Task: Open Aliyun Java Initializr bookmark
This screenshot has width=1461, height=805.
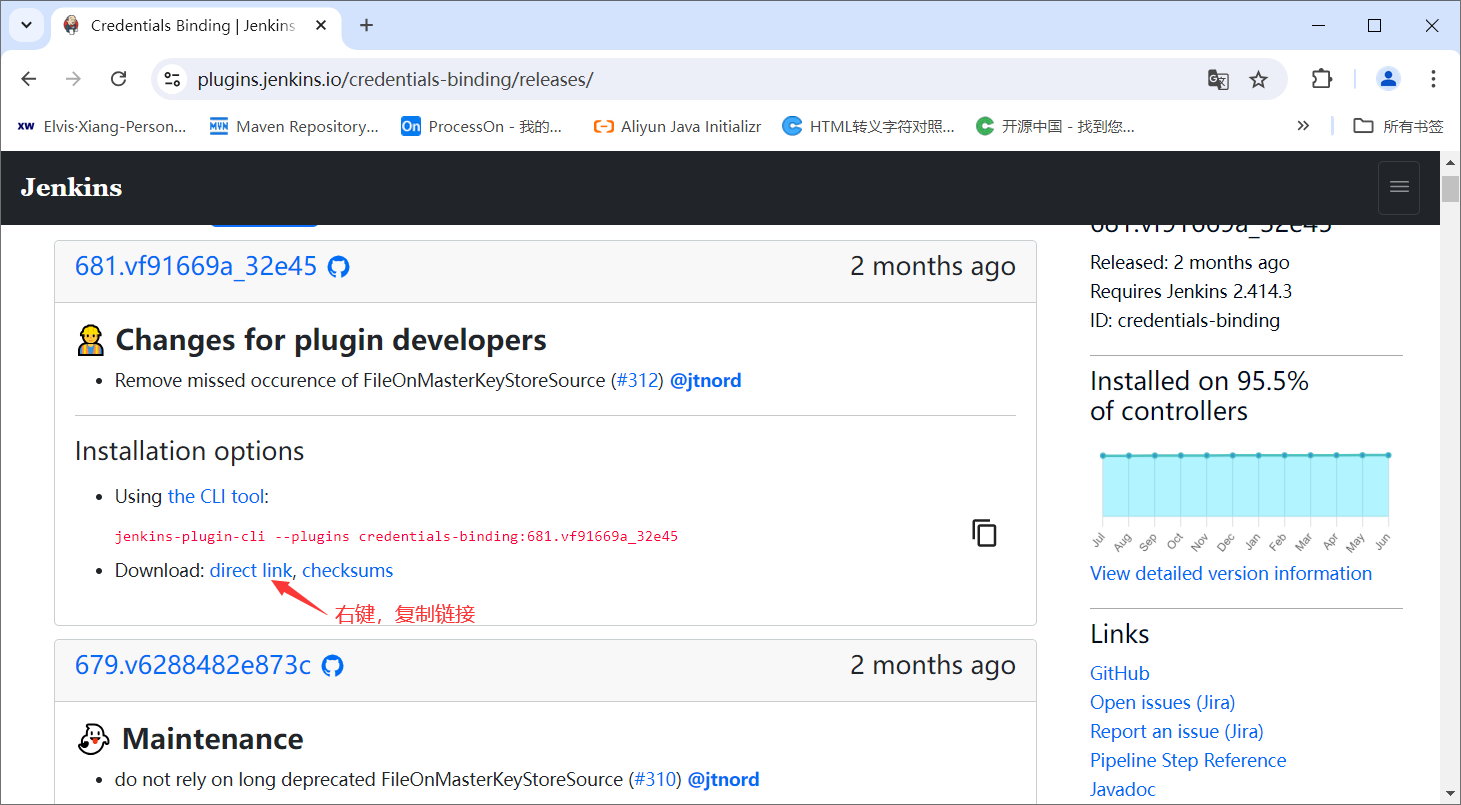Action: 677,126
